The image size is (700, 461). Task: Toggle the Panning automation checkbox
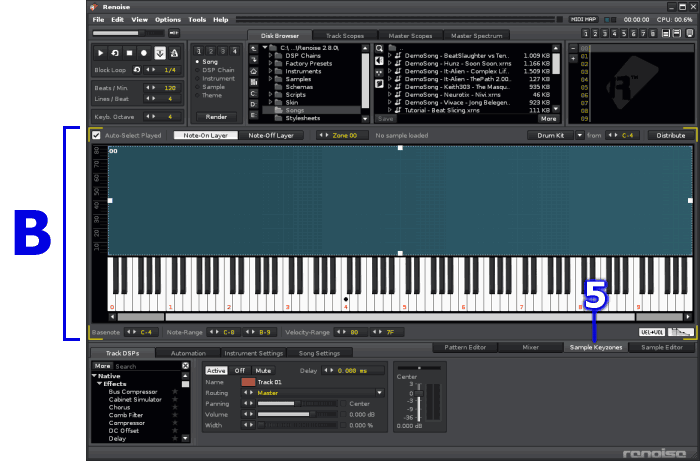343,404
